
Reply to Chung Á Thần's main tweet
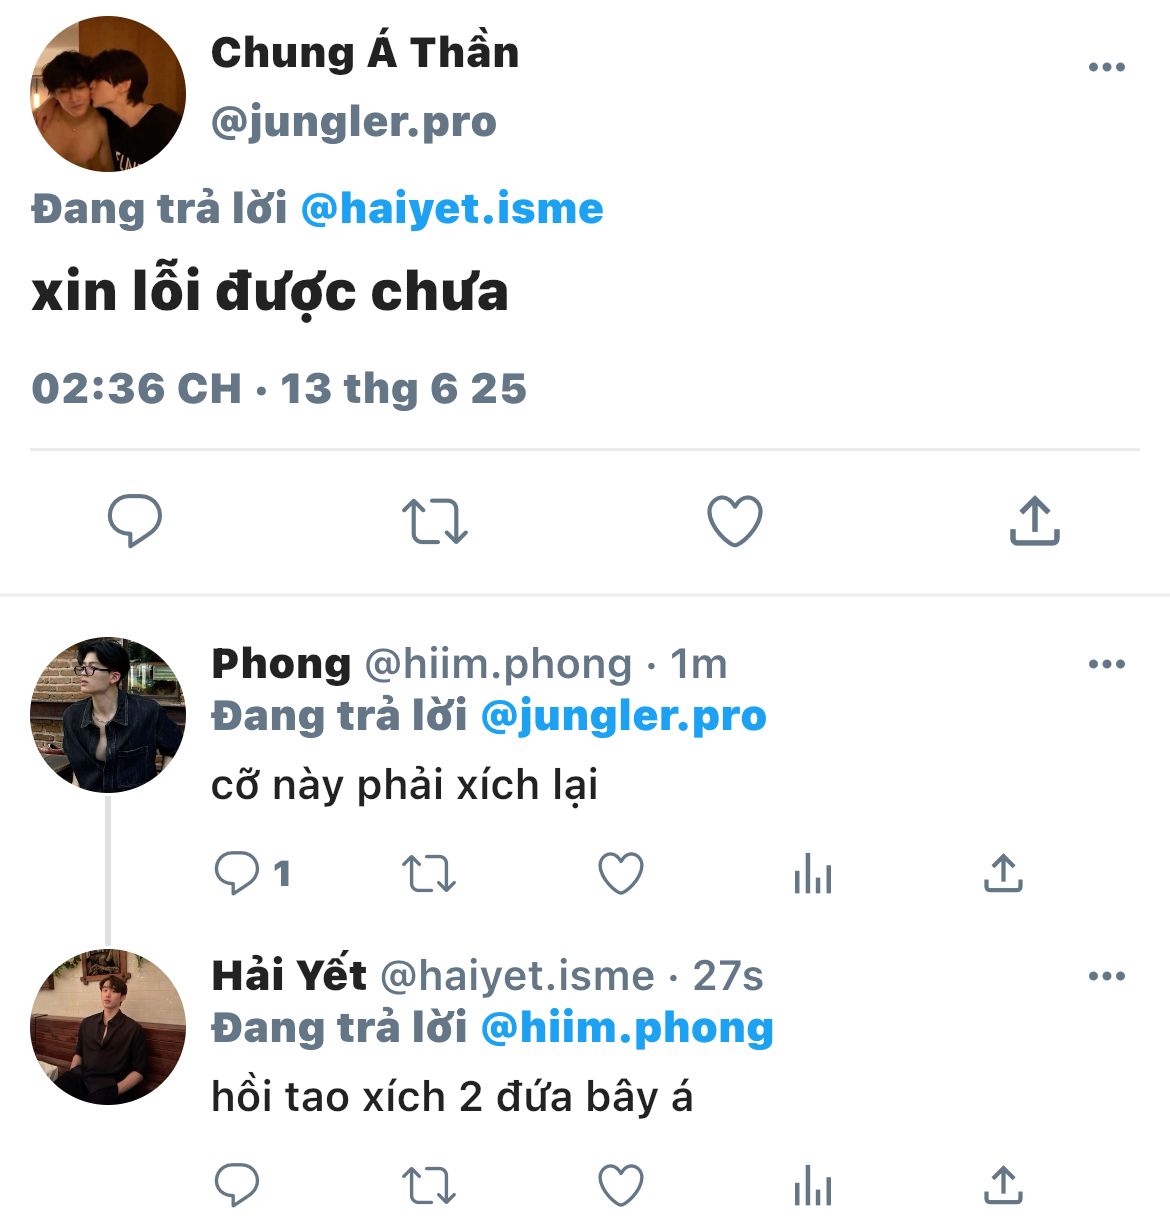(x=135, y=520)
